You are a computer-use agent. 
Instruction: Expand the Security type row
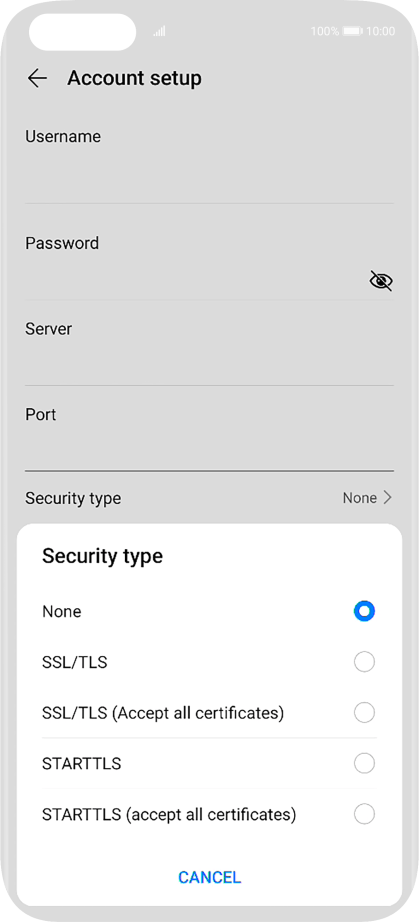click(209, 498)
